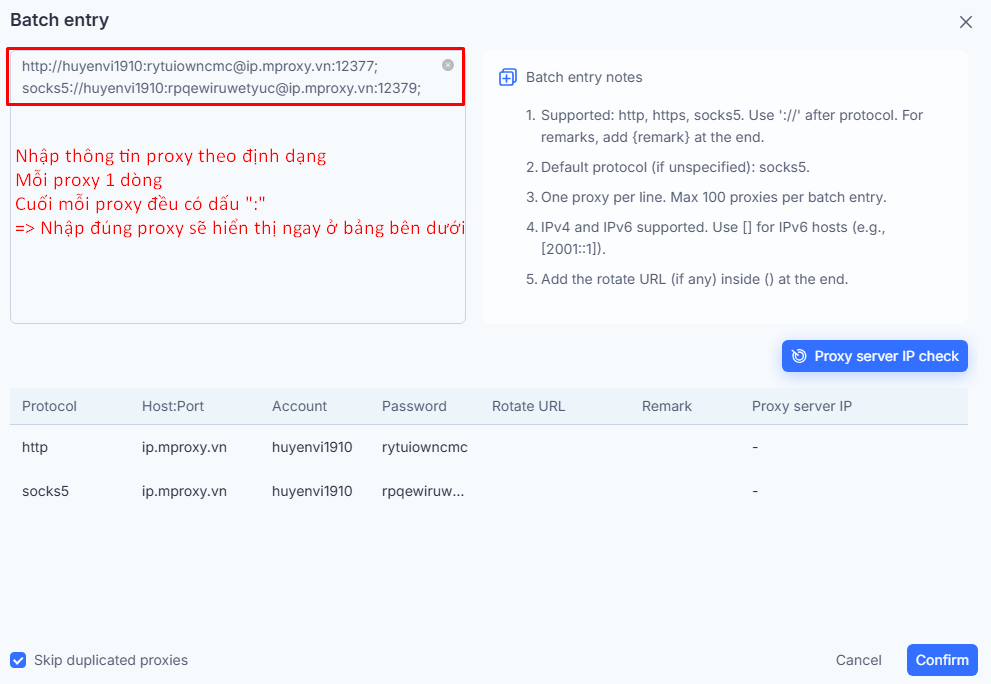The width and height of the screenshot is (991, 684).
Task: Clear the proxy text box contents
Action: pos(447,65)
